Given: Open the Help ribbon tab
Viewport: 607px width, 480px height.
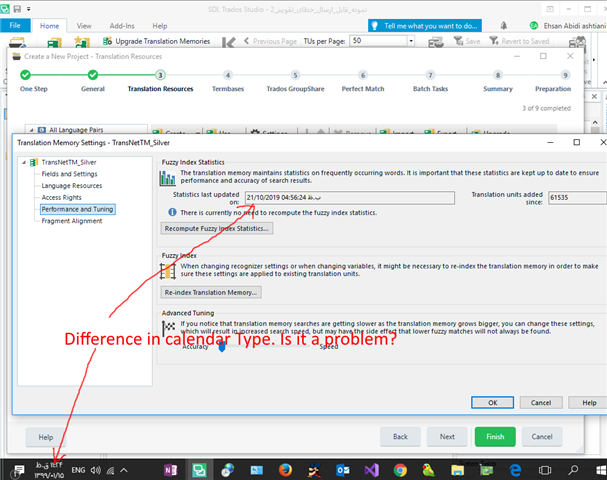Looking at the screenshot, I should (159, 26).
